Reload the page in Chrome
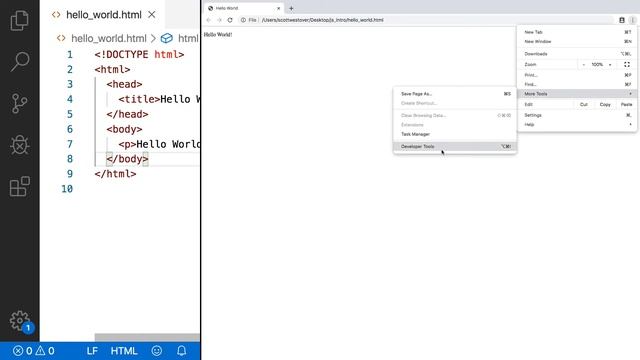640x360 pixels. (x=230, y=20)
